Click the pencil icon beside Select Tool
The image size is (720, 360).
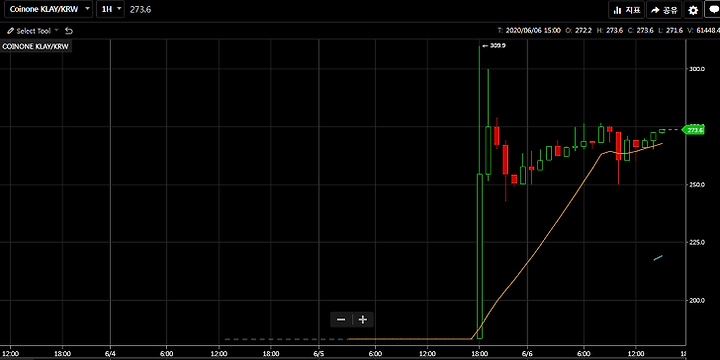[11, 31]
